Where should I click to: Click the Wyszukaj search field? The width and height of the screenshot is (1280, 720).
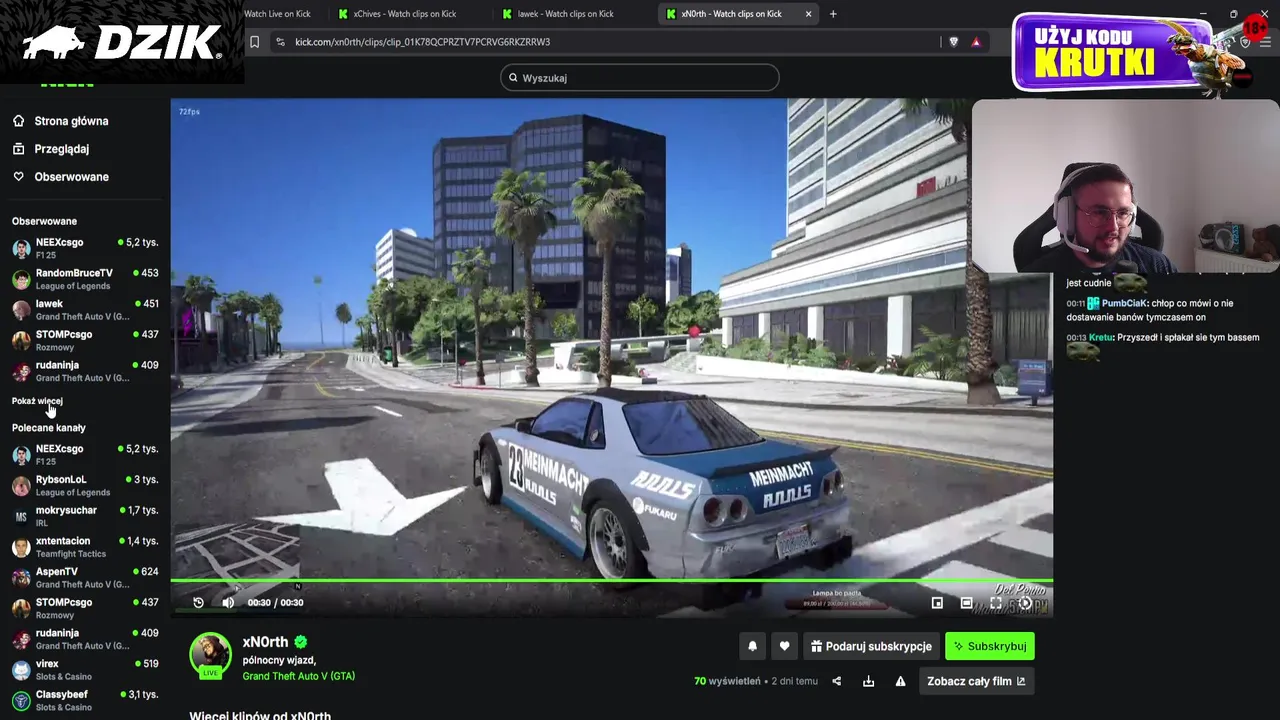tap(640, 78)
